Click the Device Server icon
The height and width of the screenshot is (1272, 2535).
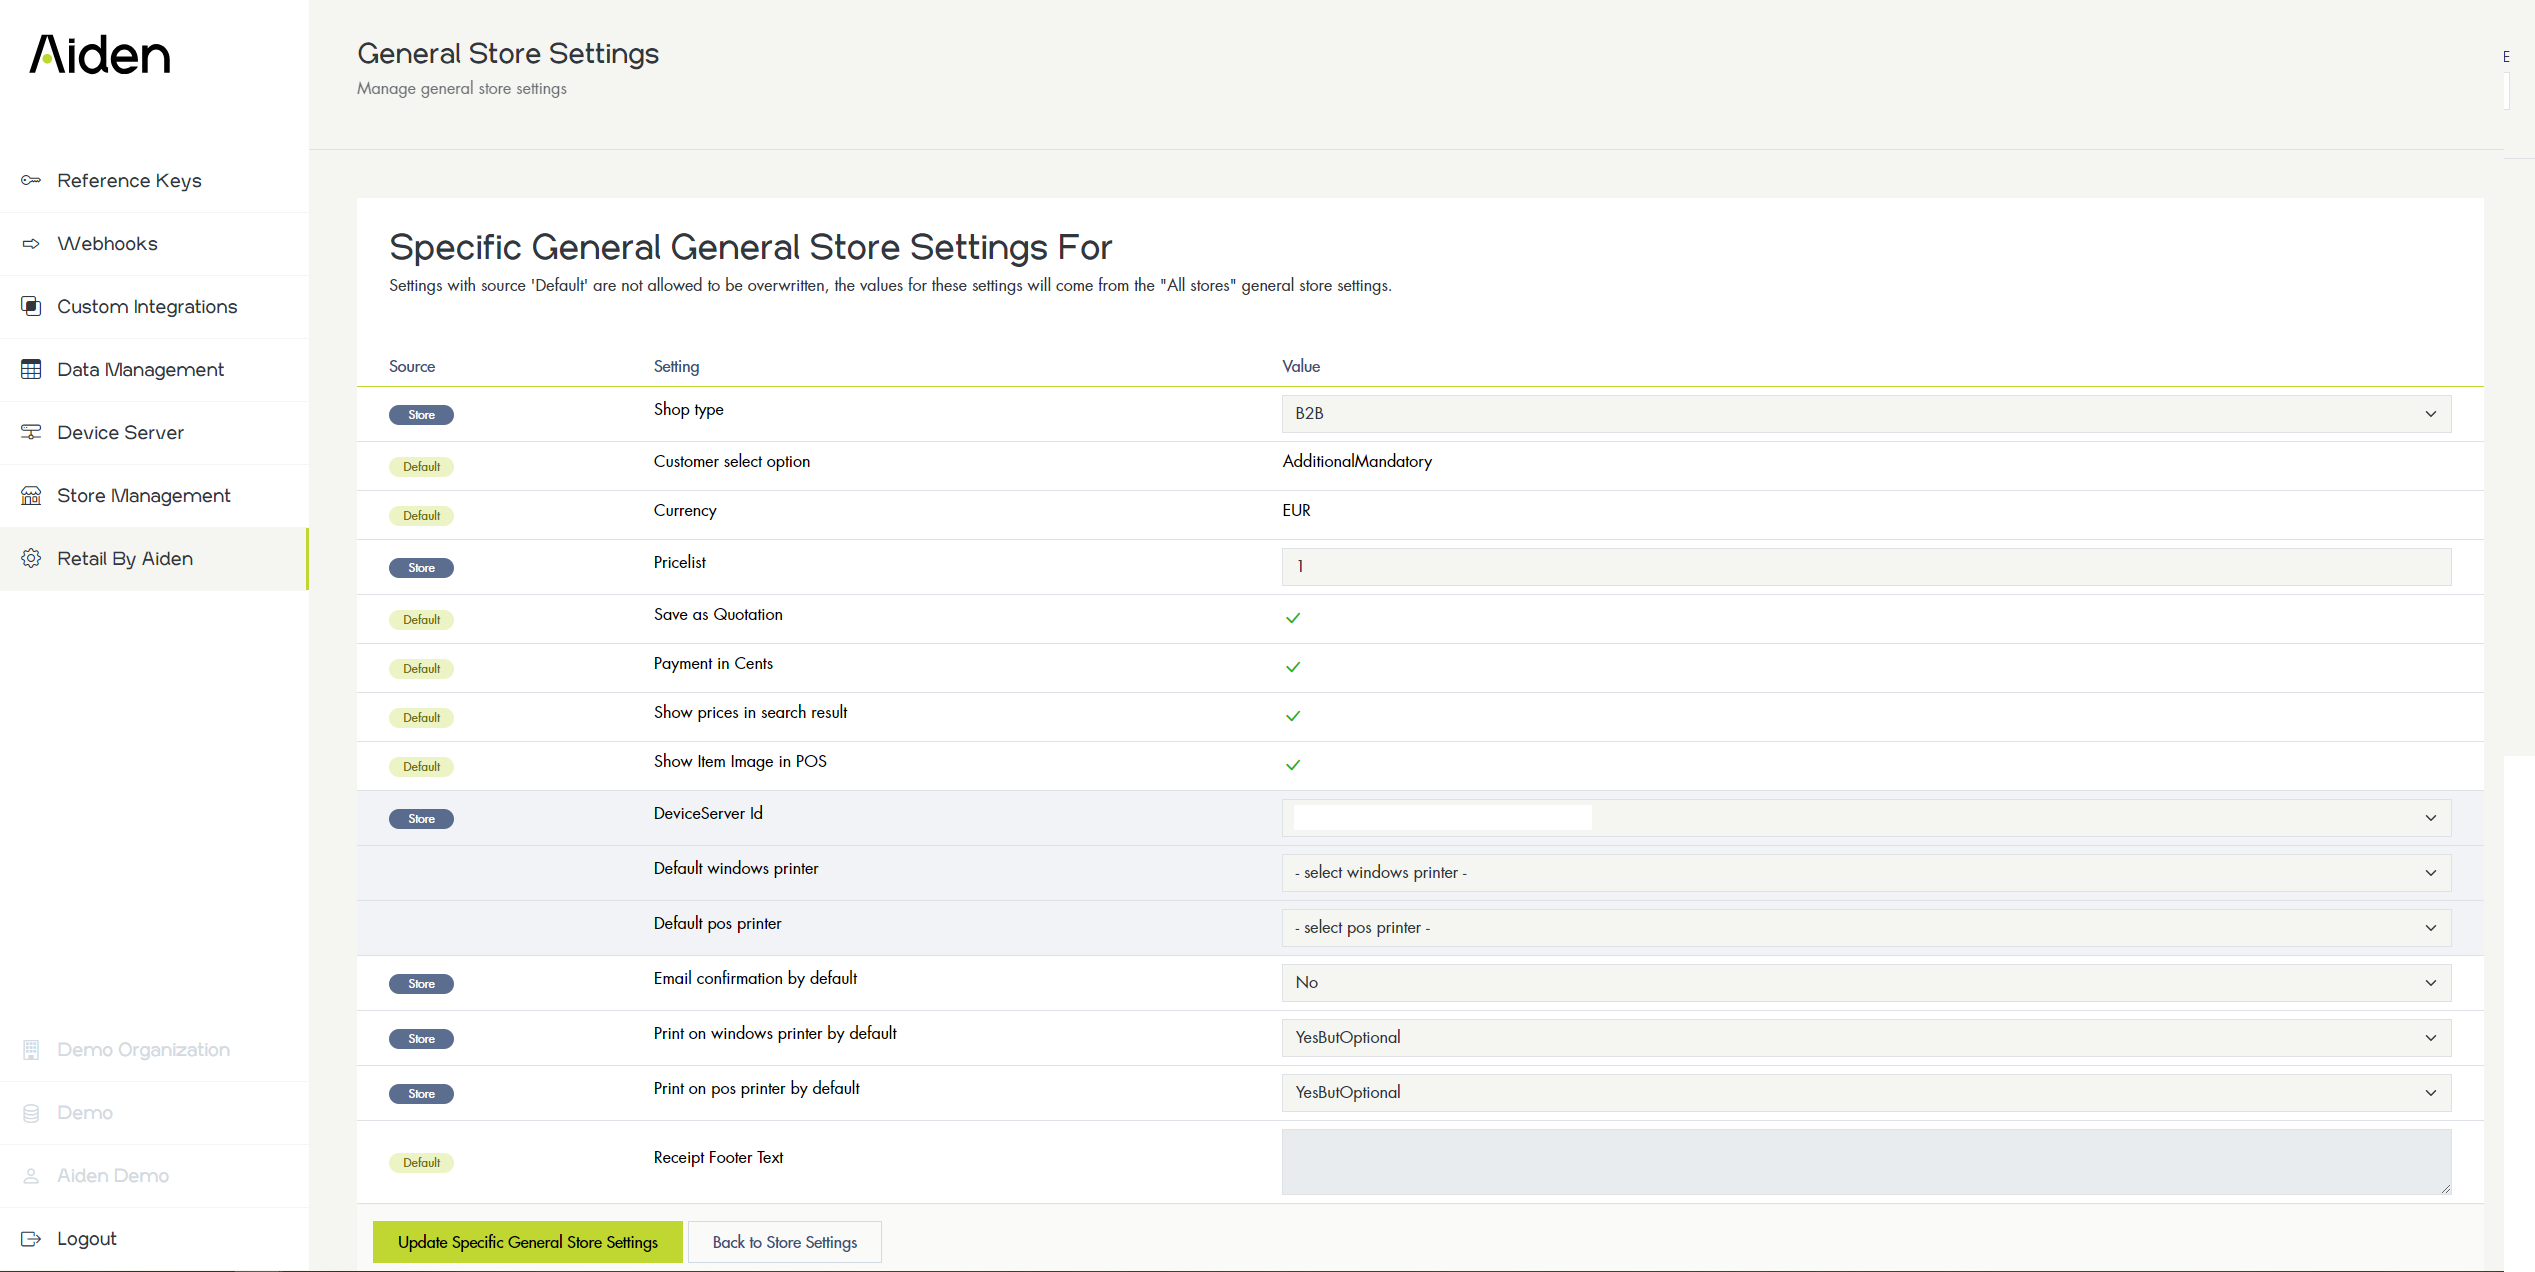tap(31, 432)
